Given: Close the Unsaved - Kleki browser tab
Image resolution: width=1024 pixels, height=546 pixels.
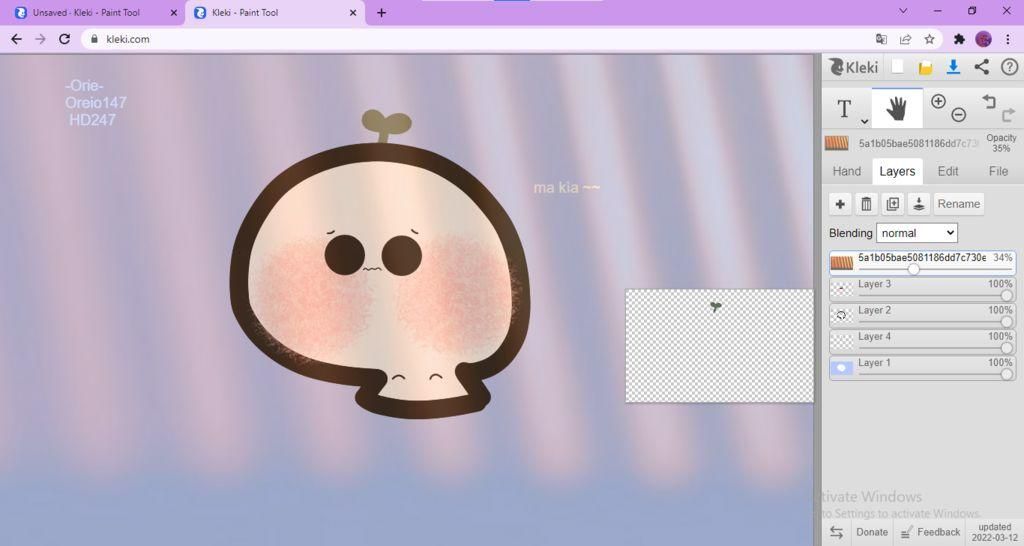Looking at the screenshot, I should (174, 12).
